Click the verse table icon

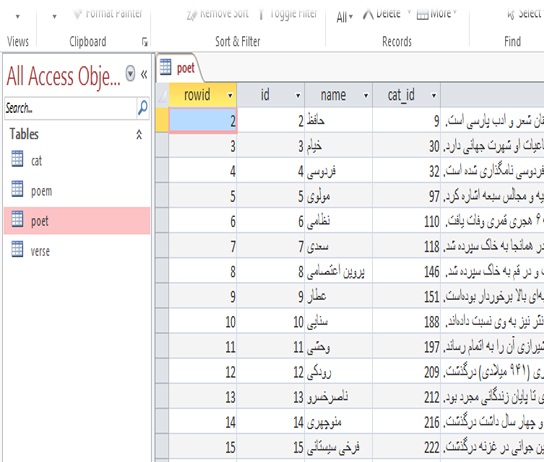pyautogui.click(x=17, y=249)
